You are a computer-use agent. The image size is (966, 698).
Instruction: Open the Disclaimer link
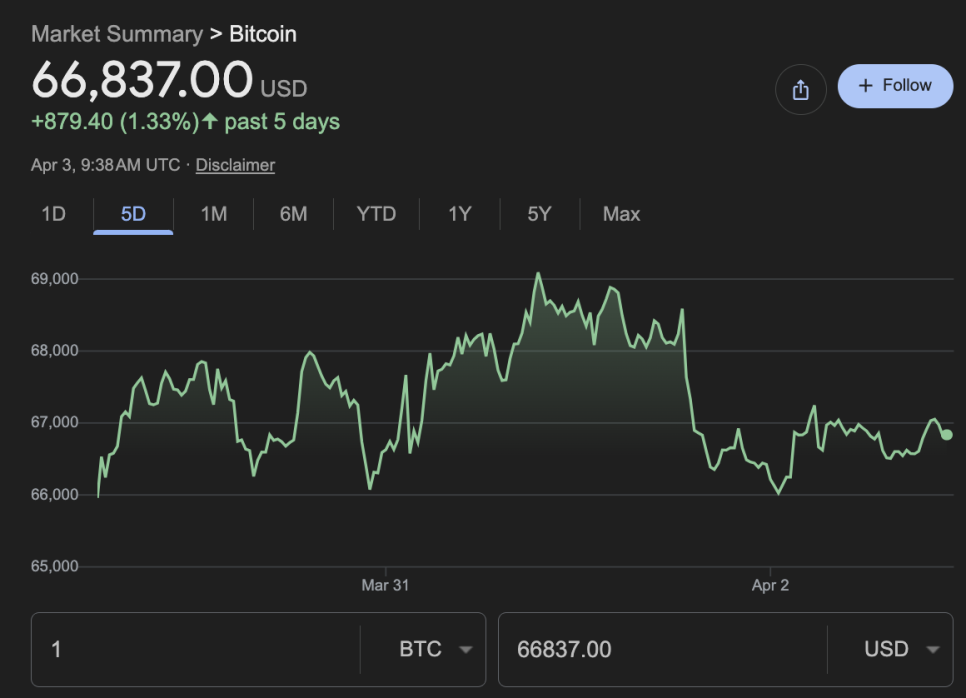[235, 165]
